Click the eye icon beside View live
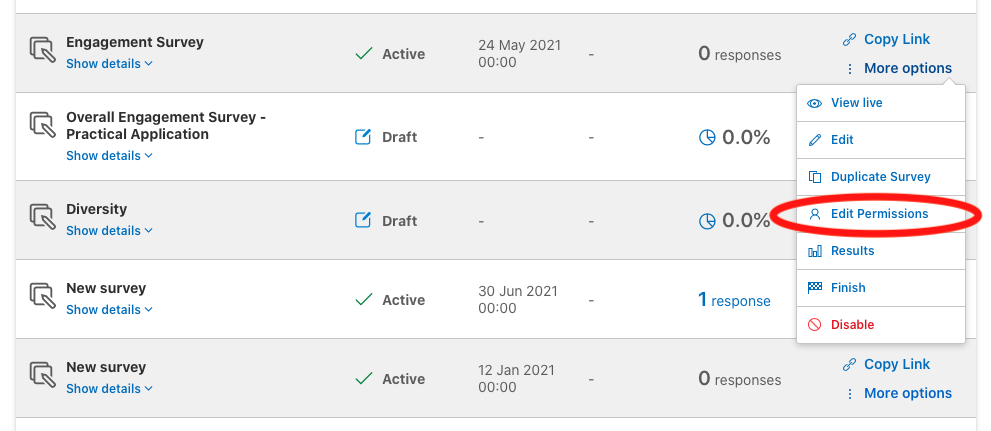 click(x=815, y=103)
